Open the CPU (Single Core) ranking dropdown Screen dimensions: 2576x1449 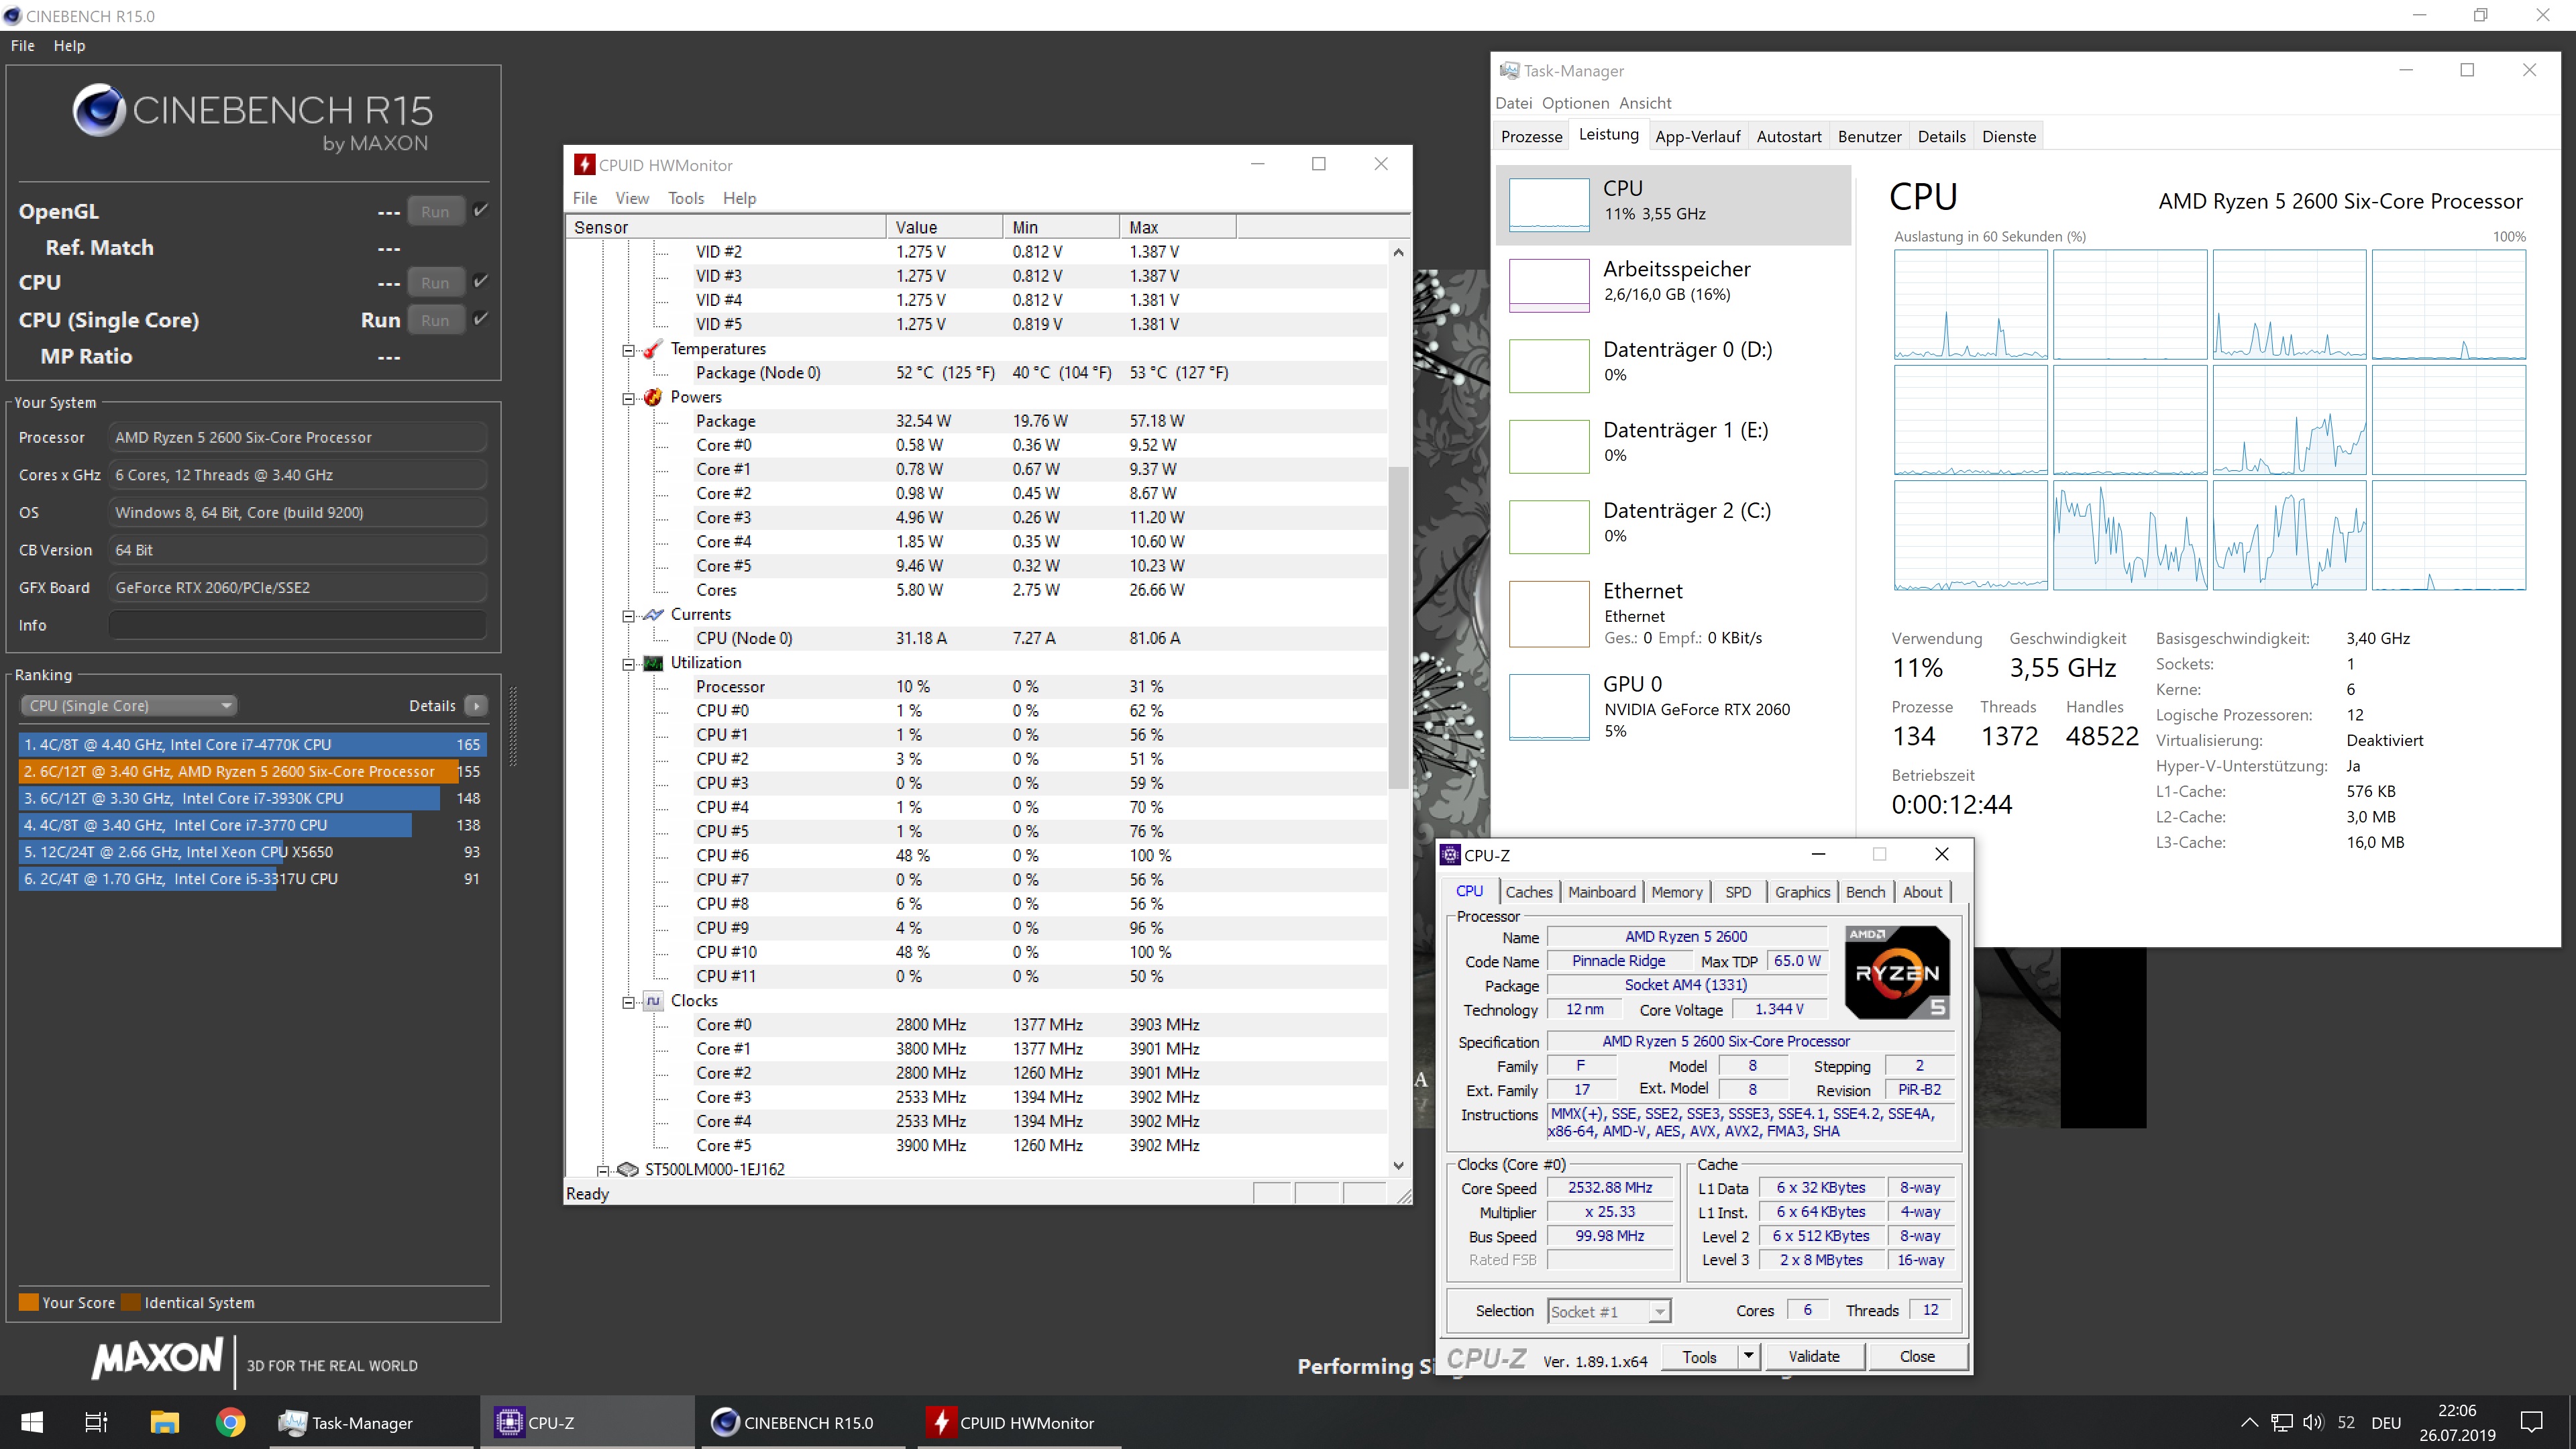(x=128, y=706)
